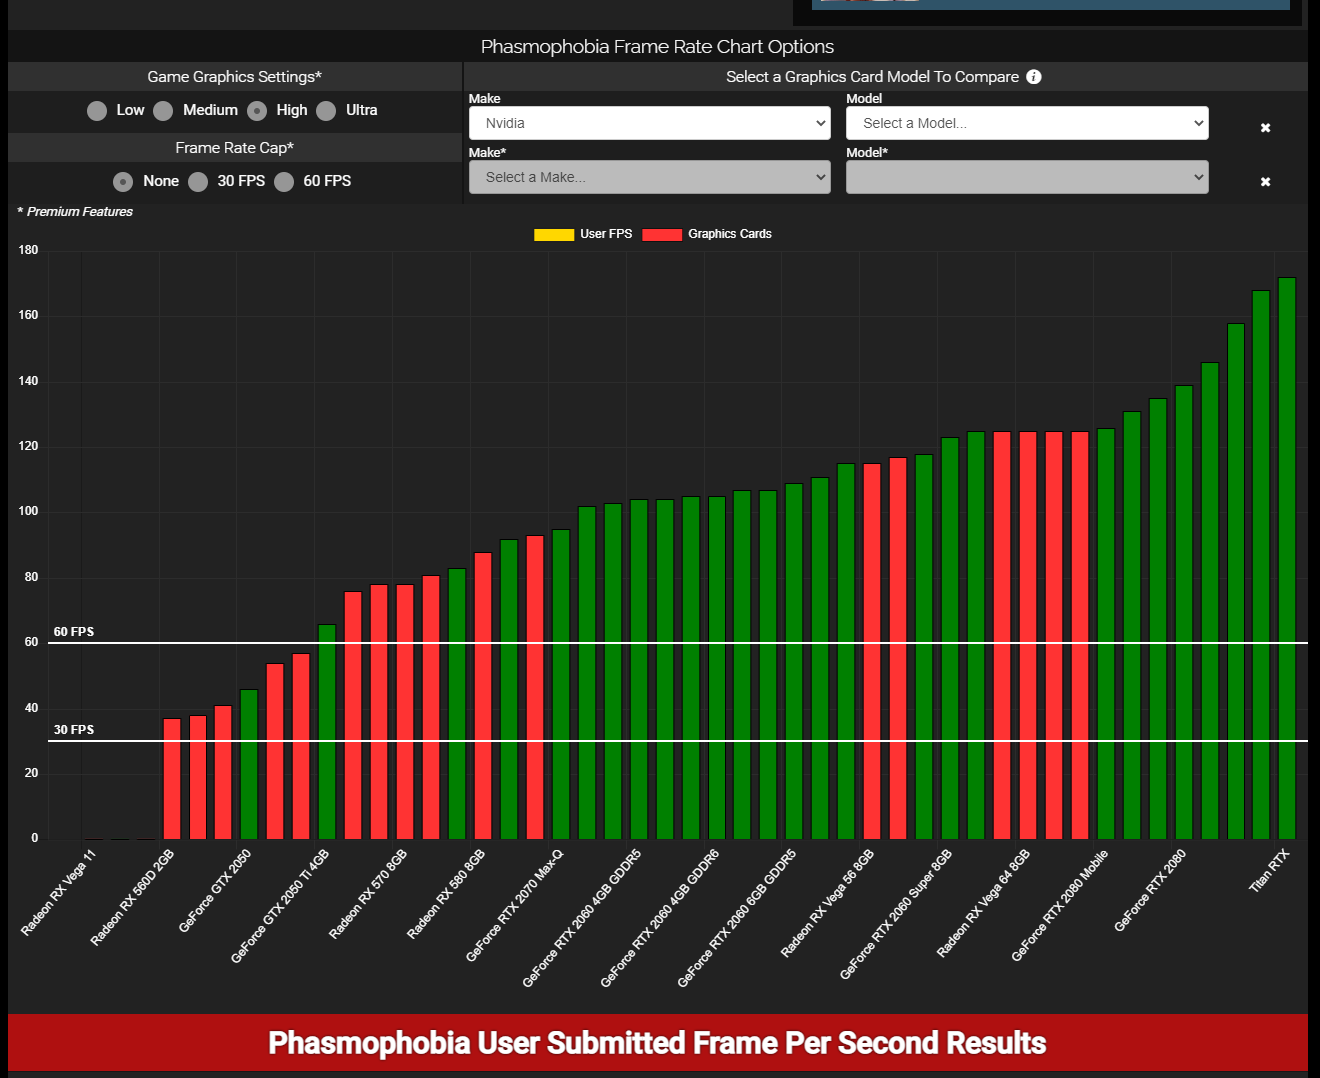Click the Radeon RX 580 8GB axis label
1320x1078 pixels.
[446, 894]
